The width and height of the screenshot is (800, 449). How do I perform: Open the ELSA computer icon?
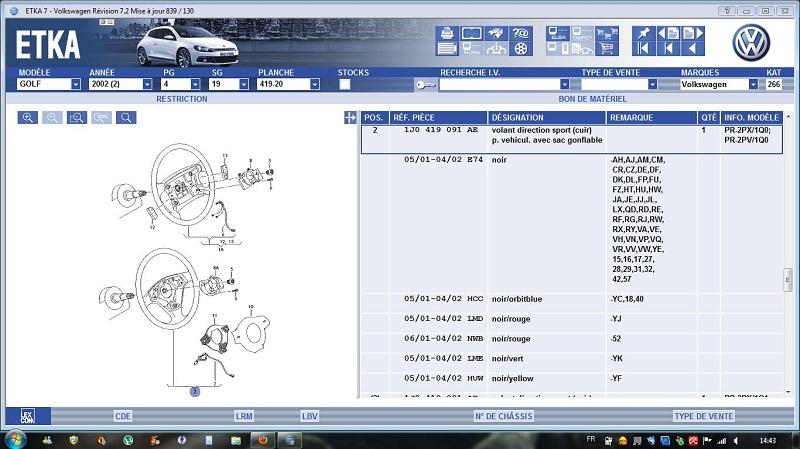pyautogui.click(x=557, y=33)
